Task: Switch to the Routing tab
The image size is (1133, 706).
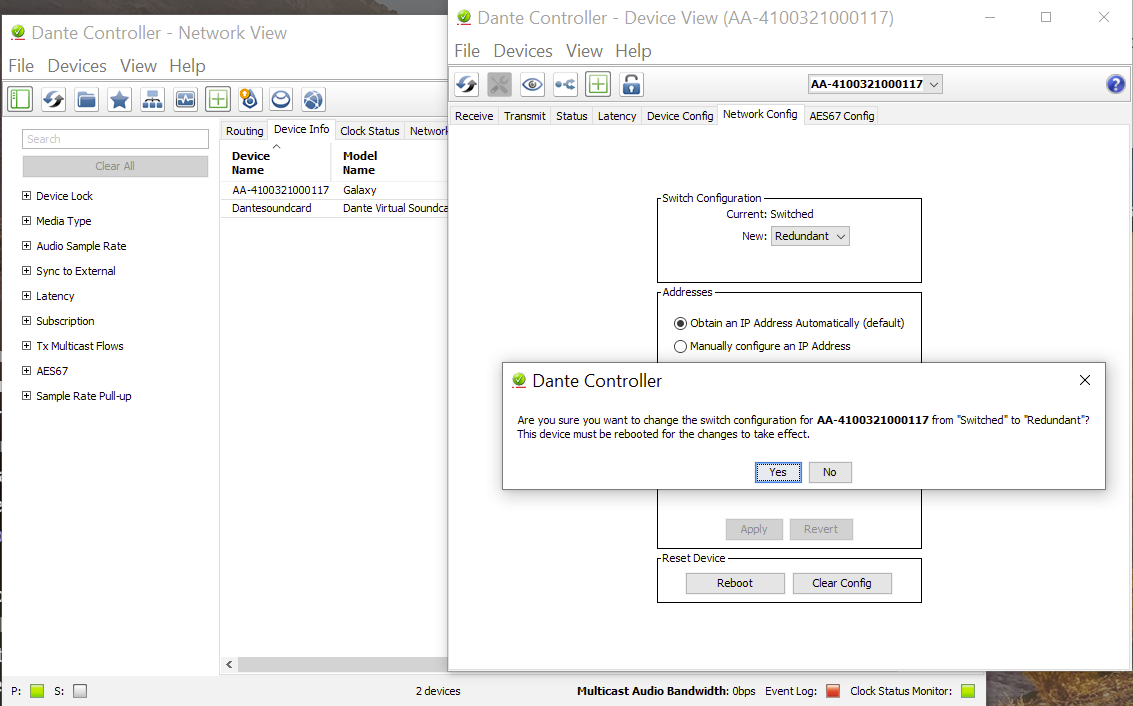Action: tap(244, 131)
